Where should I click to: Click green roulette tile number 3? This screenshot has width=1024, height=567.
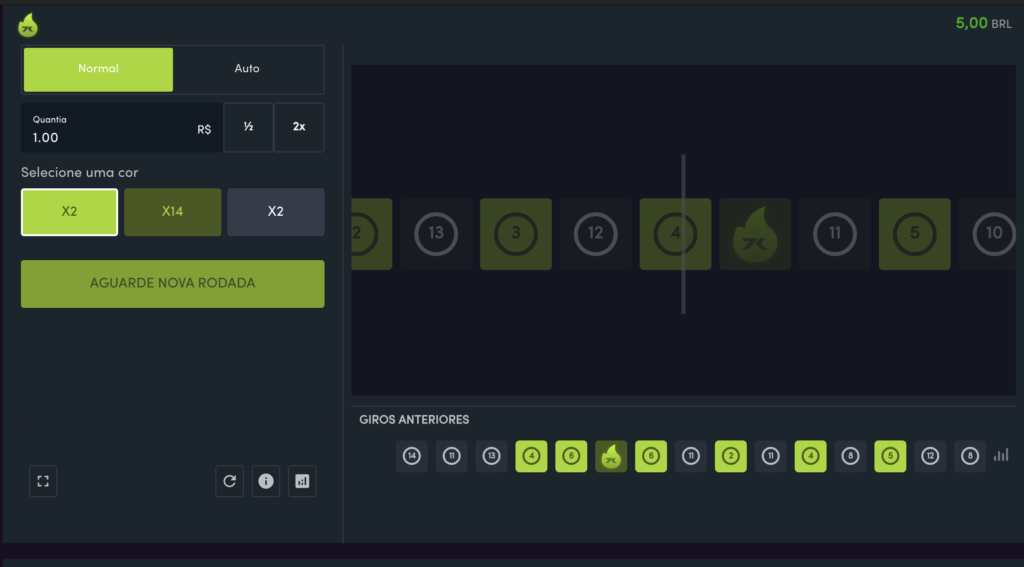pos(516,234)
